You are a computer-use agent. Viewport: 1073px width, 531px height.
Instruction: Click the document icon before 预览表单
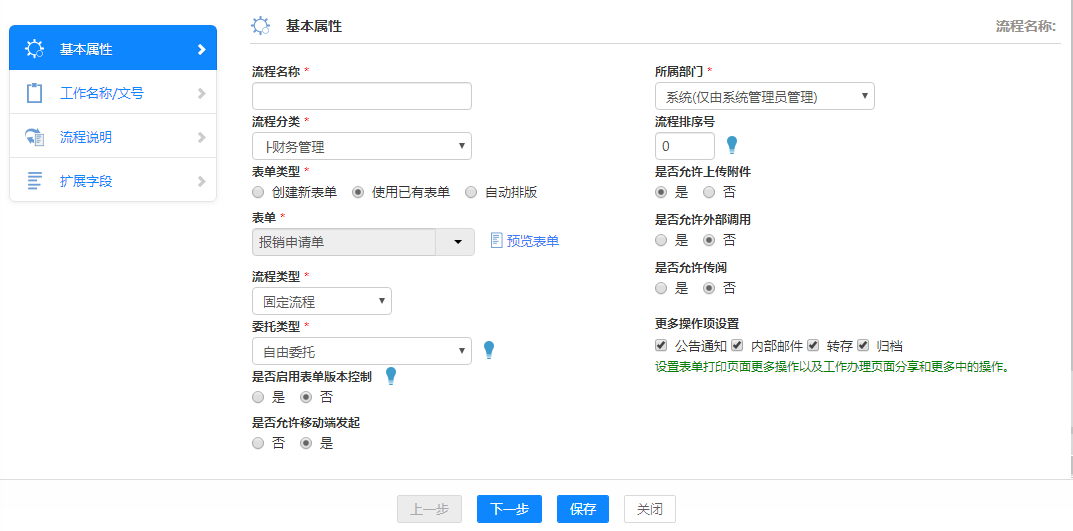pyautogui.click(x=496, y=241)
